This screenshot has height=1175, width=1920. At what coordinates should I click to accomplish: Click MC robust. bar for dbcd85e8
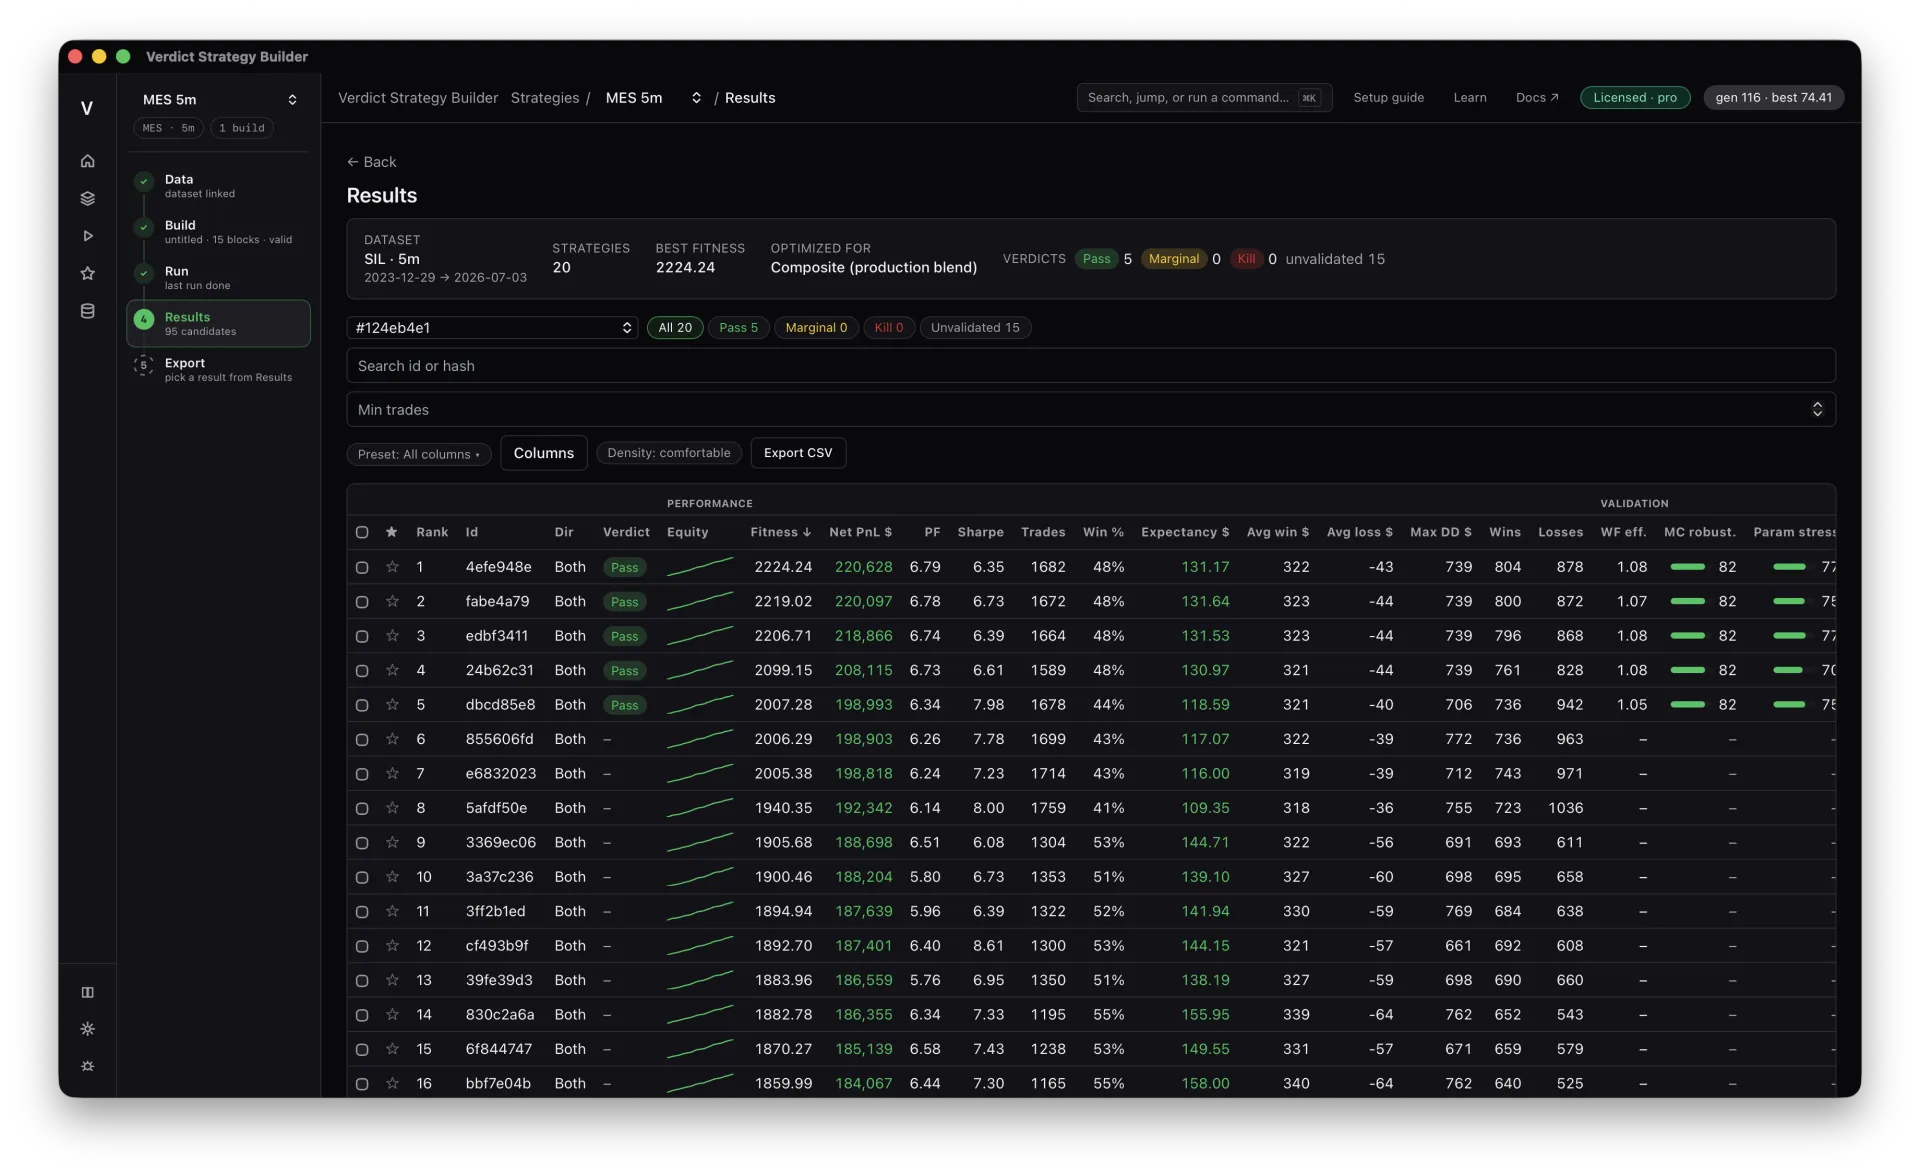click(1688, 705)
